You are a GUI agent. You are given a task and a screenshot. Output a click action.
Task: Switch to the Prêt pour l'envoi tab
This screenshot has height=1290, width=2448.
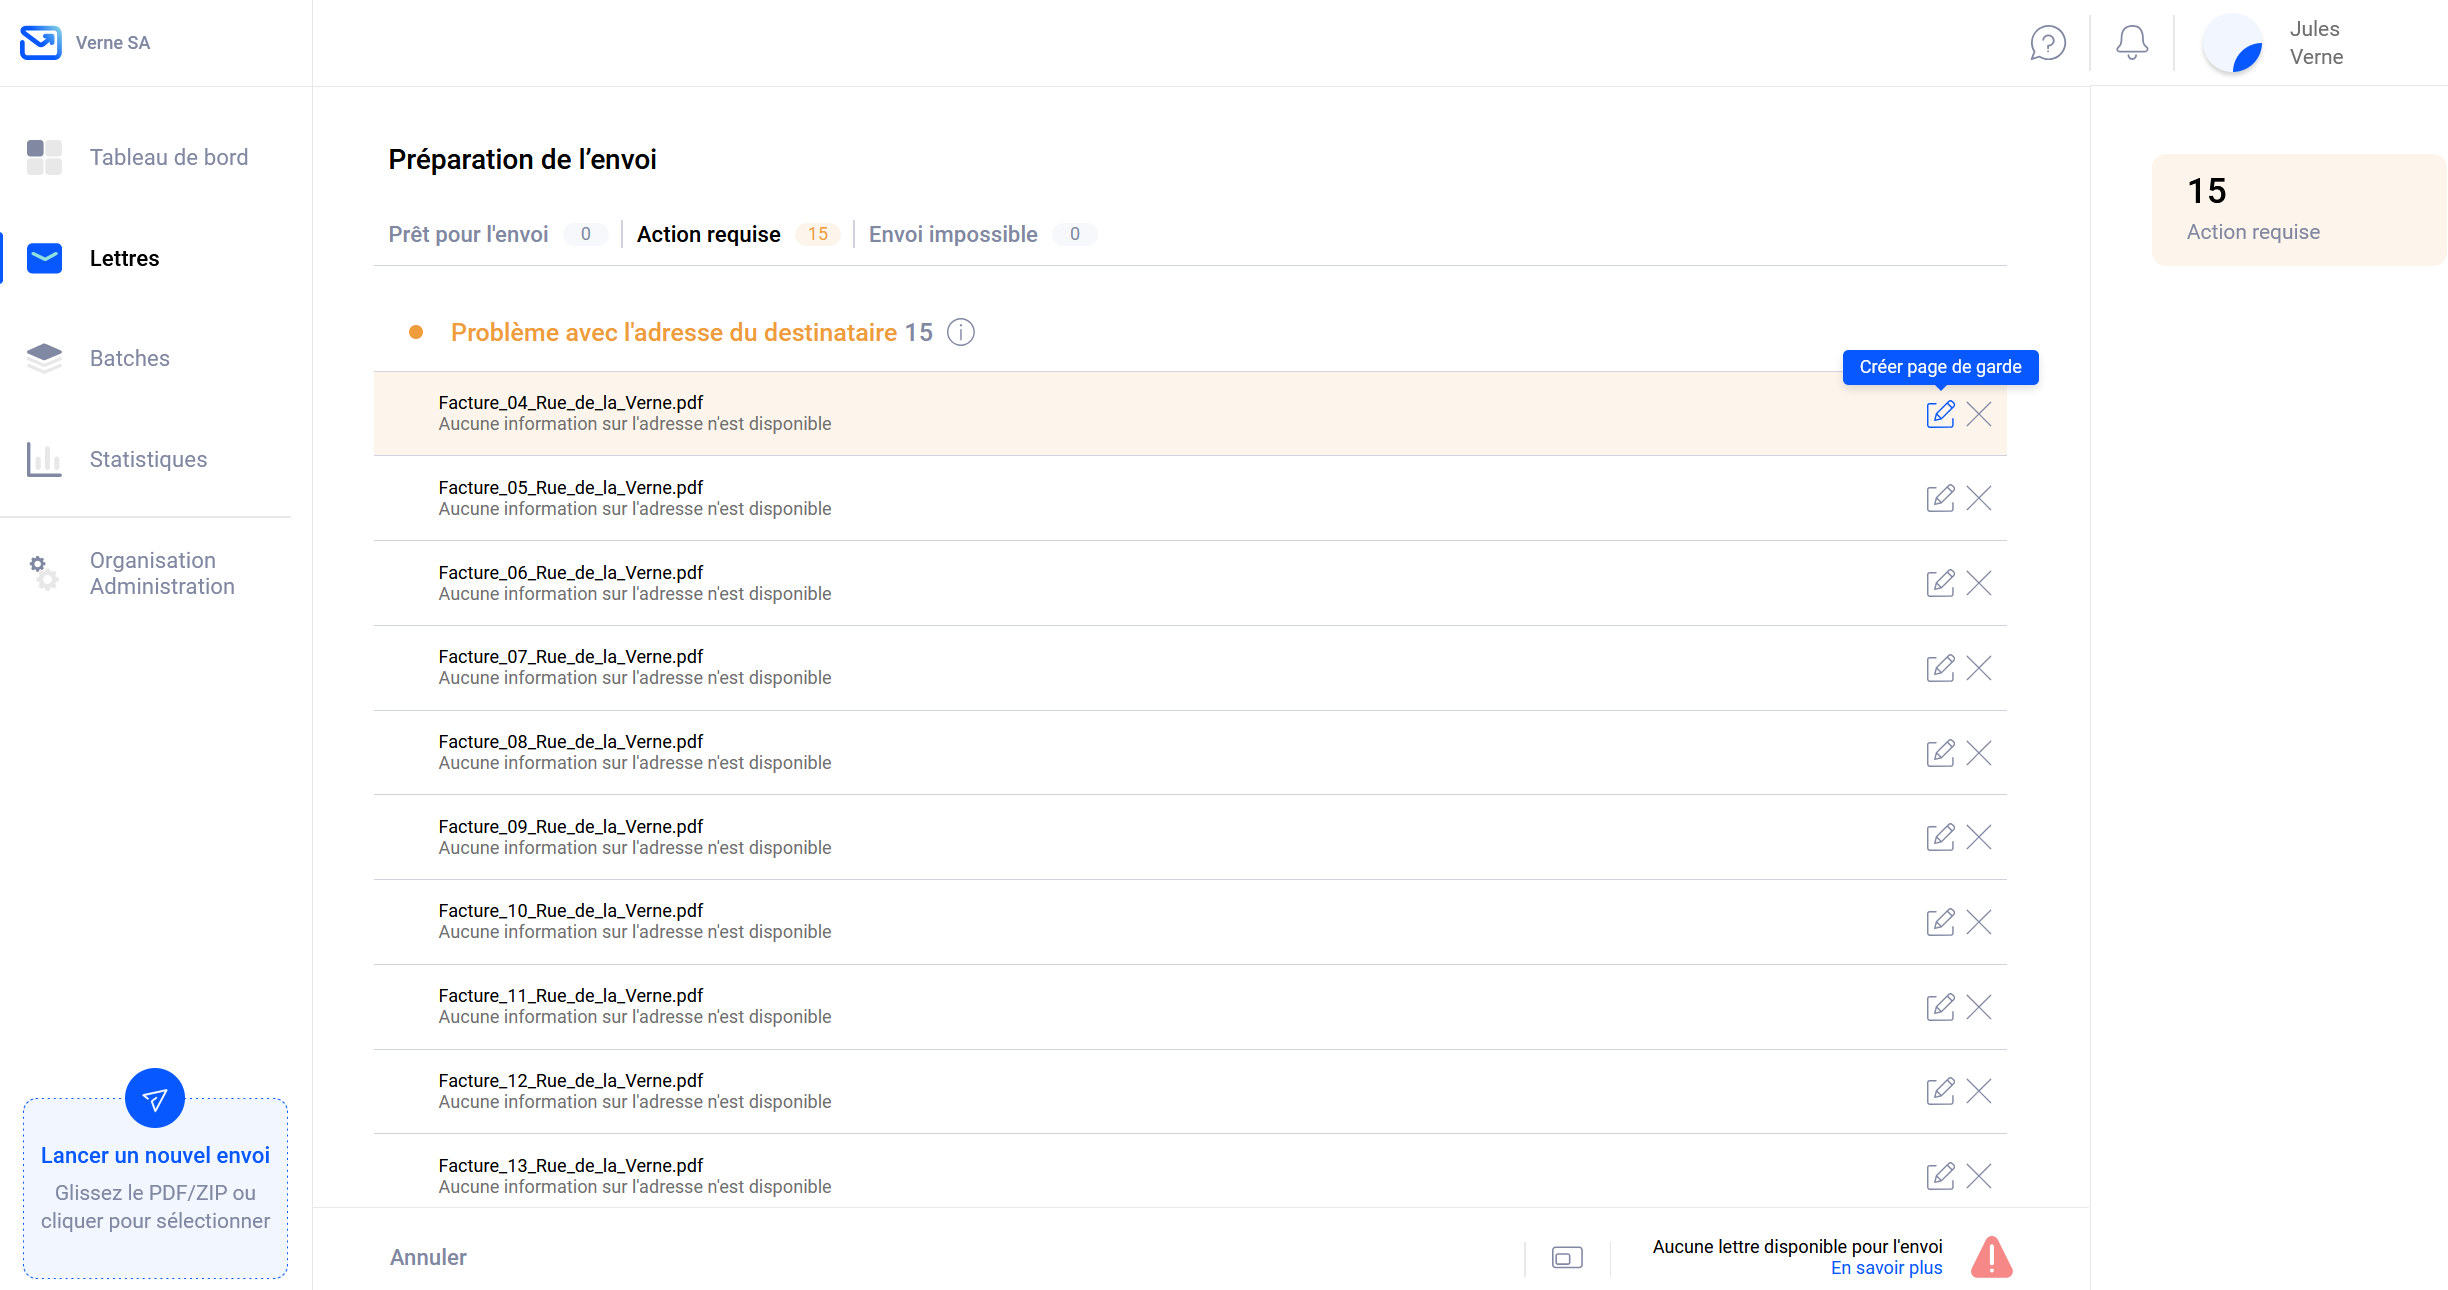coord(468,234)
